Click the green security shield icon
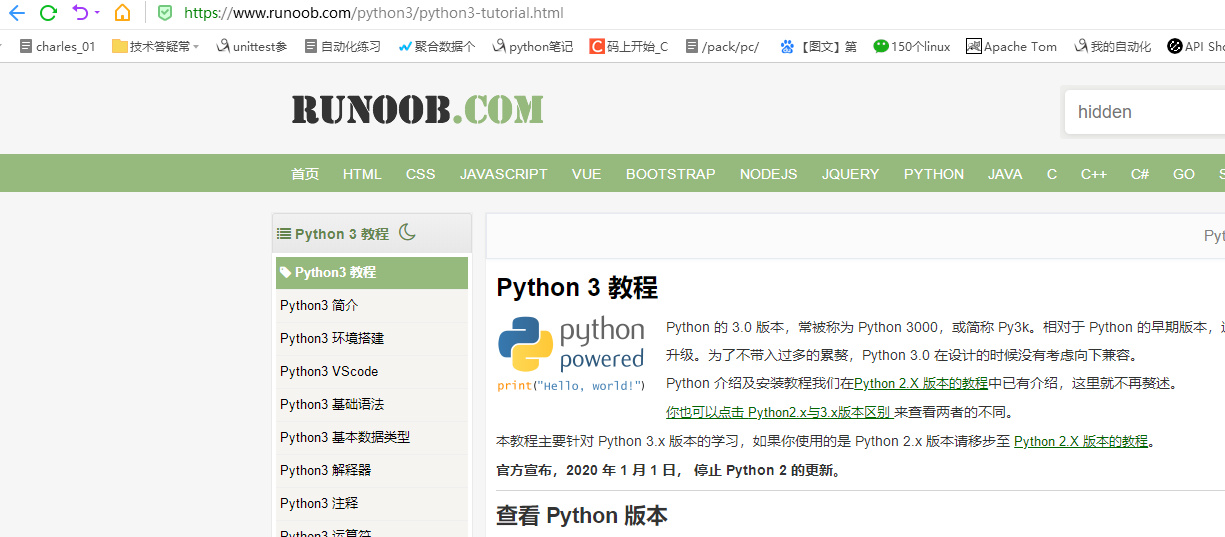This screenshot has height=537, width=1225. pos(165,13)
